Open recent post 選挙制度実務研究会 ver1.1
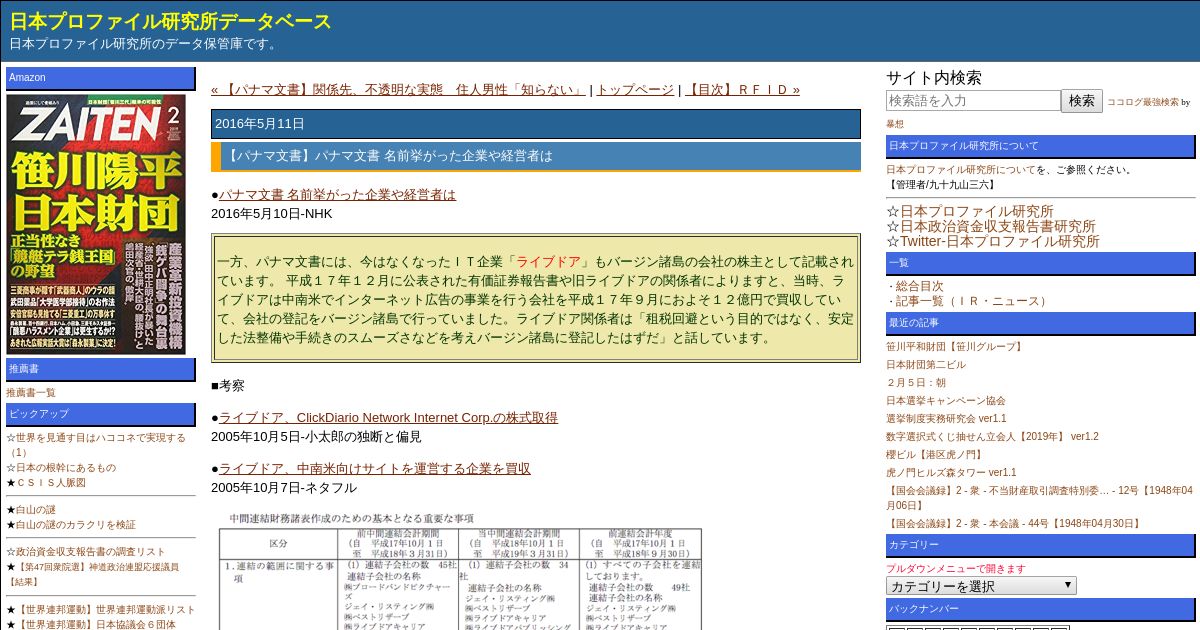 (x=946, y=419)
